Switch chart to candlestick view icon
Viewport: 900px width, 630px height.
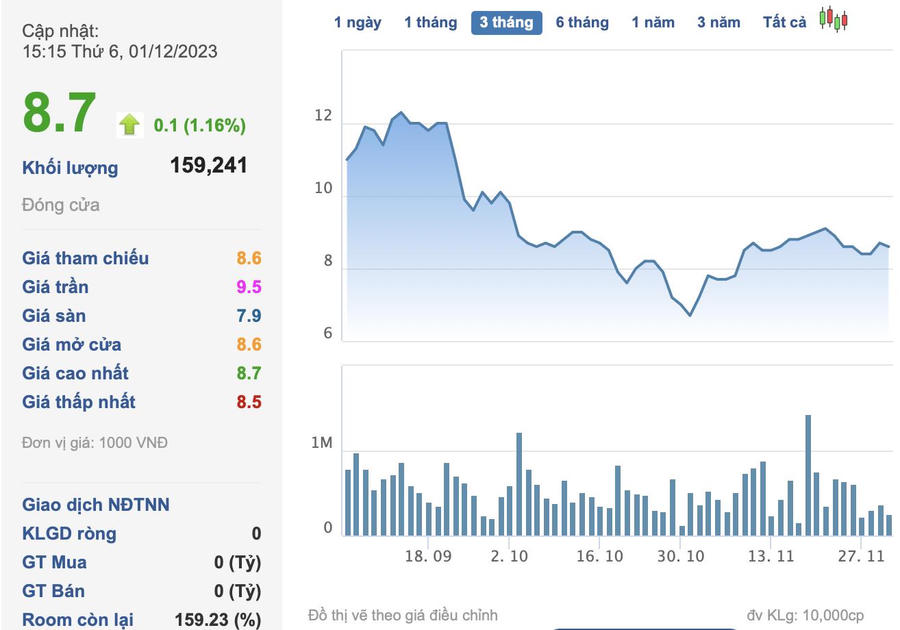(832, 19)
